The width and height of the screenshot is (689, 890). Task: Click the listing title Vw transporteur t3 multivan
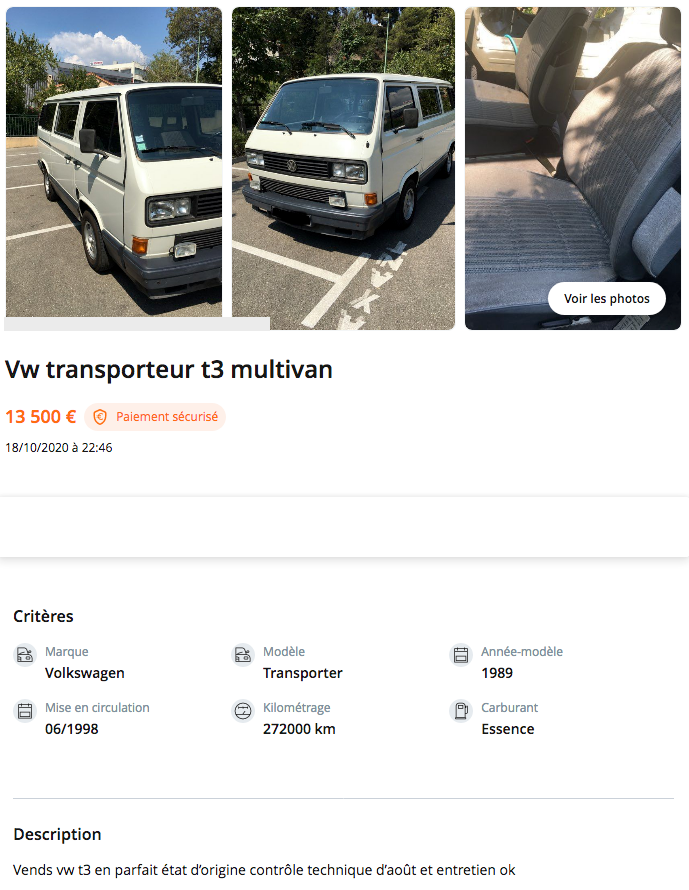[x=169, y=370]
